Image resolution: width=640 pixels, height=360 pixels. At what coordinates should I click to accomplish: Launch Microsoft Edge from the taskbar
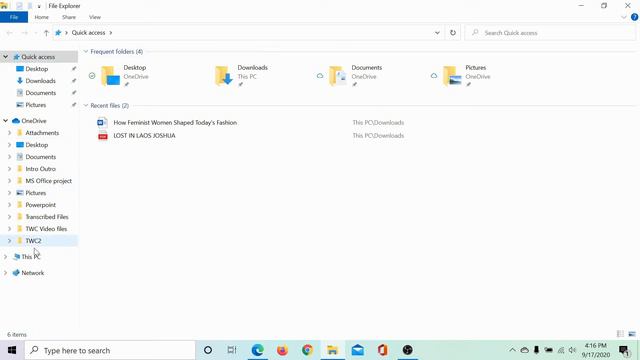[x=258, y=350]
